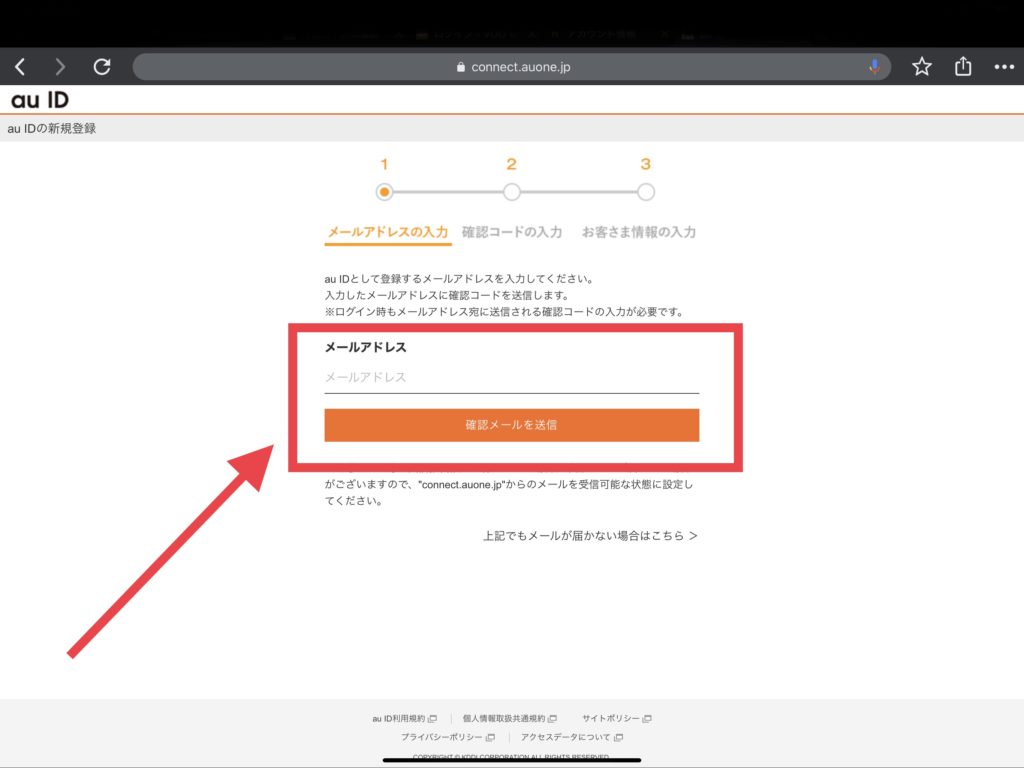Reload the page with the refresh icon
The width and height of the screenshot is (1024, 768).
102,67
